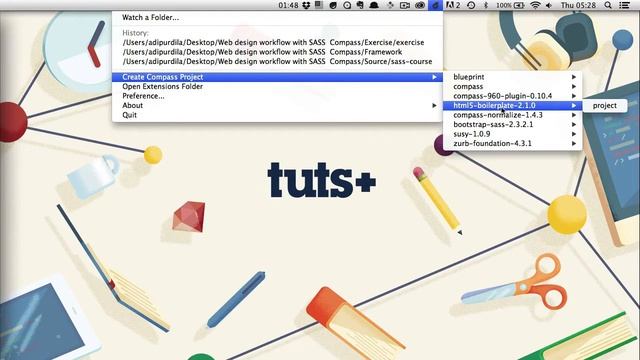Click the hat-shaped menu bar icon
640x360 pixels.
[x=374, y=5]
